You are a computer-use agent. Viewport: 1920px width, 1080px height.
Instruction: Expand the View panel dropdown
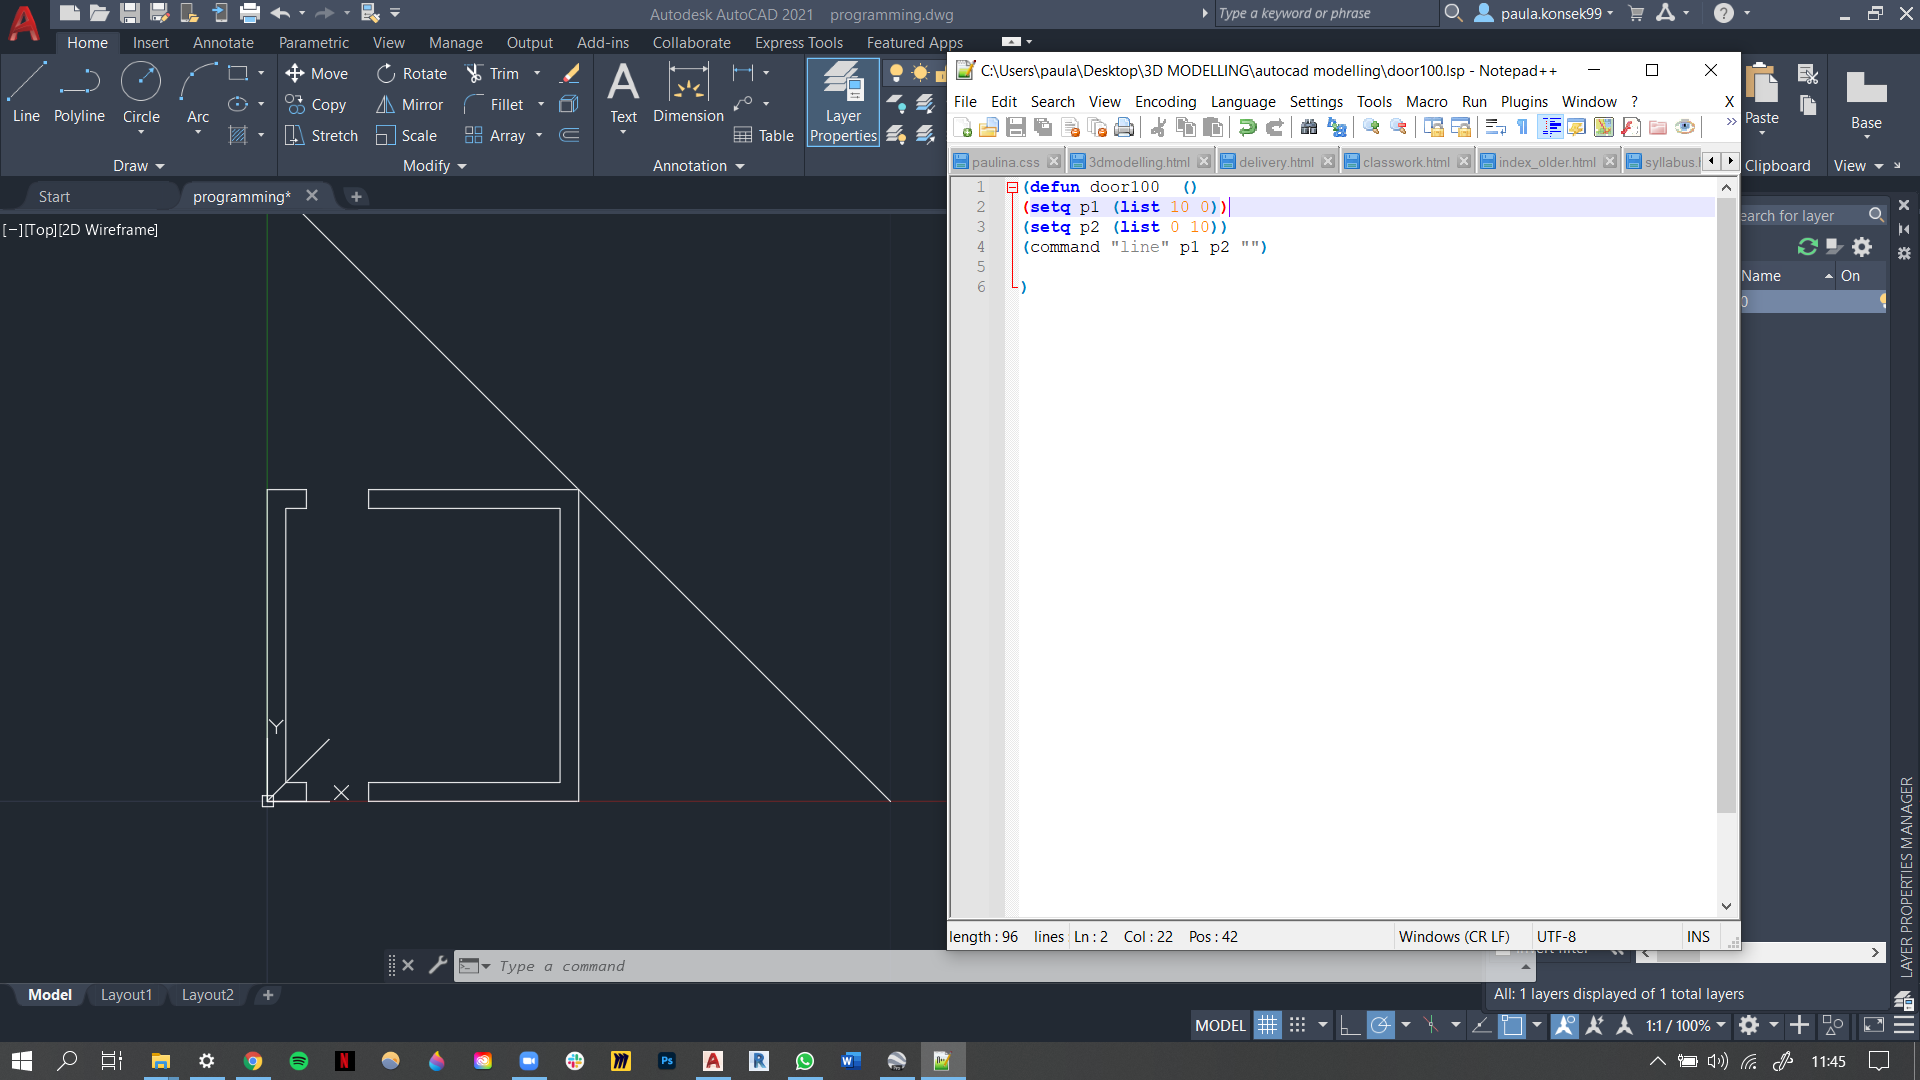(x=1858, y=166)
